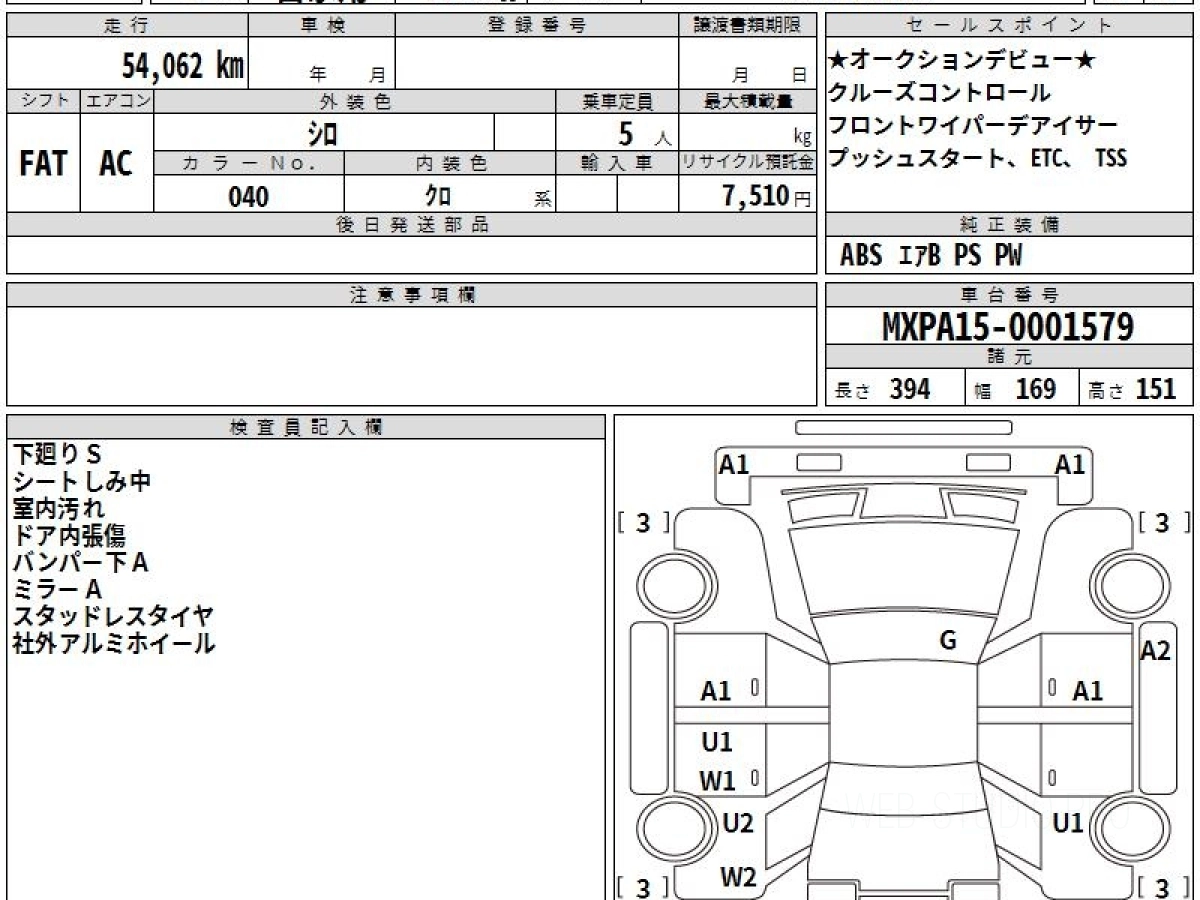This screenshot has height=900, width=1200.
Task: Select the A2 damage mark on the diagram
Action: click(1155, 651)
